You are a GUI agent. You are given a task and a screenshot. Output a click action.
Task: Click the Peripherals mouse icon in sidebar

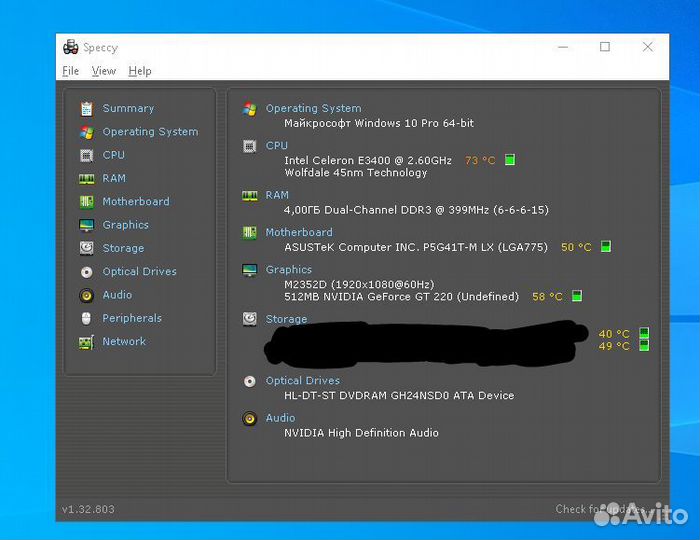click(x=87, y=319)
